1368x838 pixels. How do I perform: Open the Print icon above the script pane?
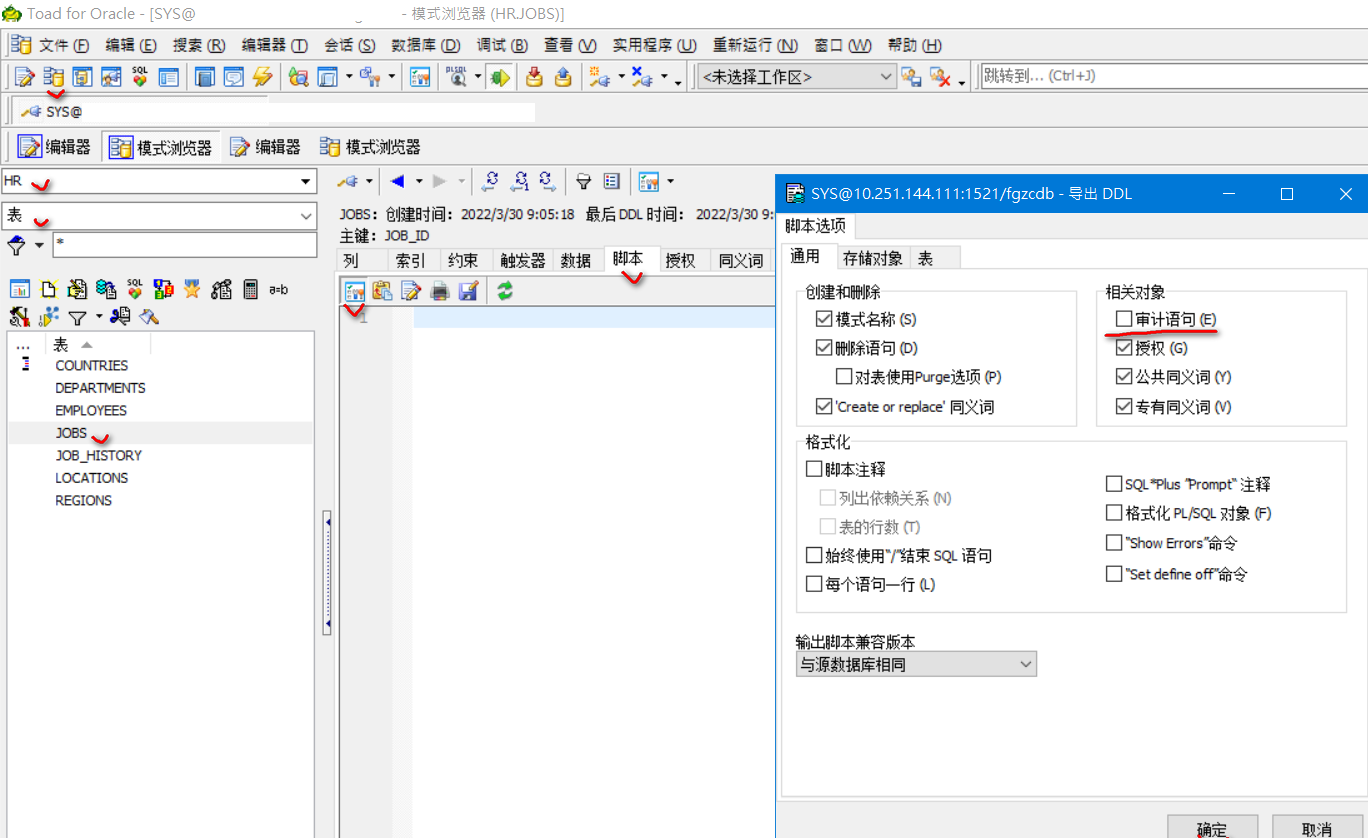point(440,290)
